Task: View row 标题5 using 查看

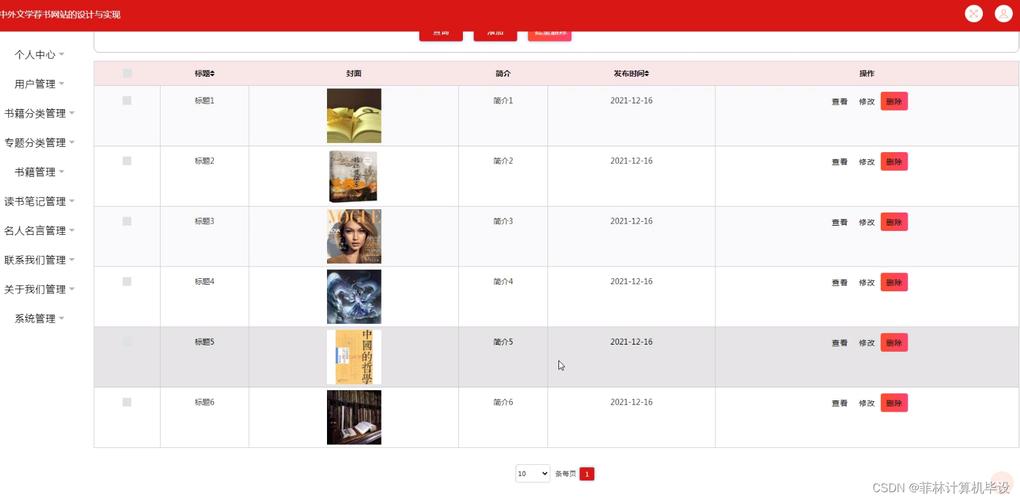Action: tap(839, 343)
